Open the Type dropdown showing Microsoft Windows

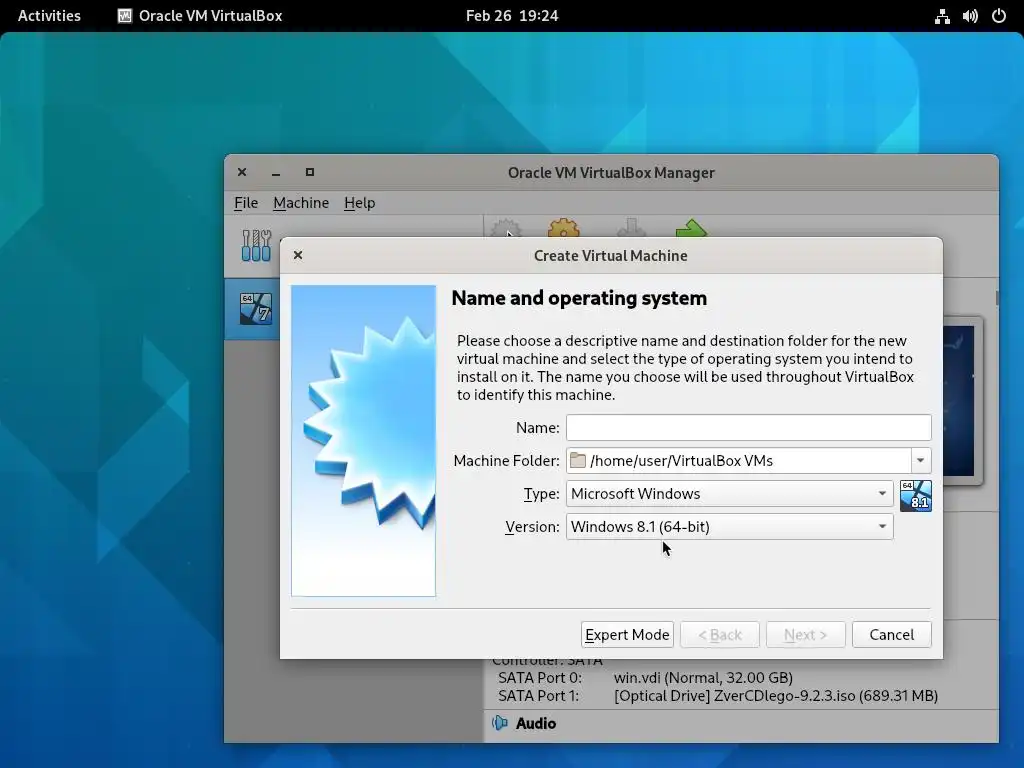tap(729, 494)
